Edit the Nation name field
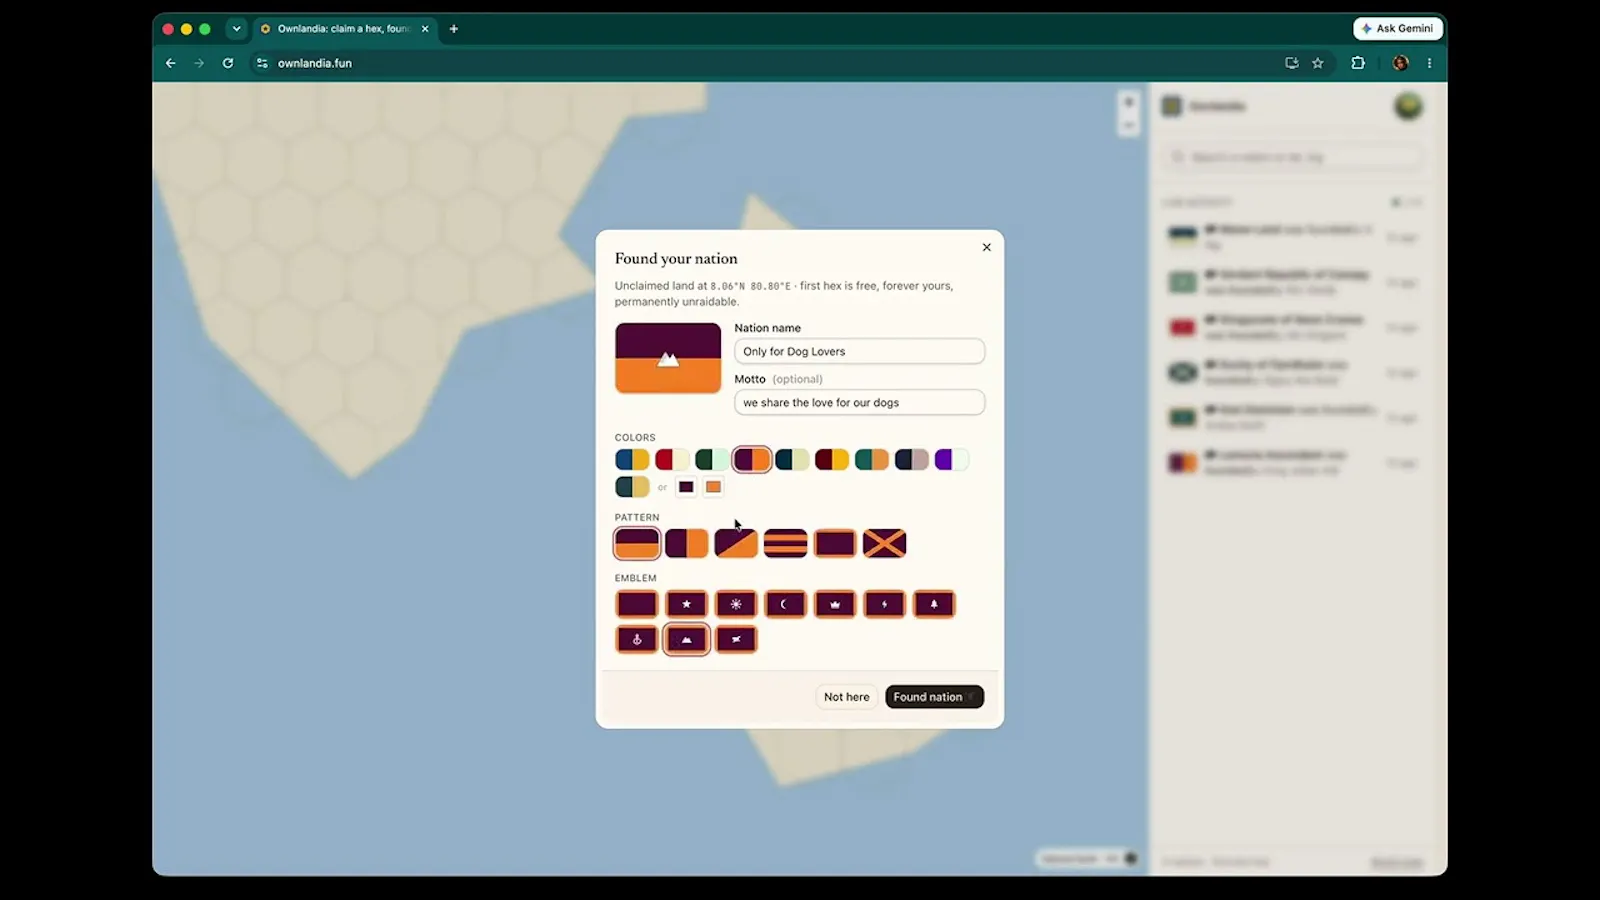Viewport: 1600px width, 900px height. (x=859, y=351)
